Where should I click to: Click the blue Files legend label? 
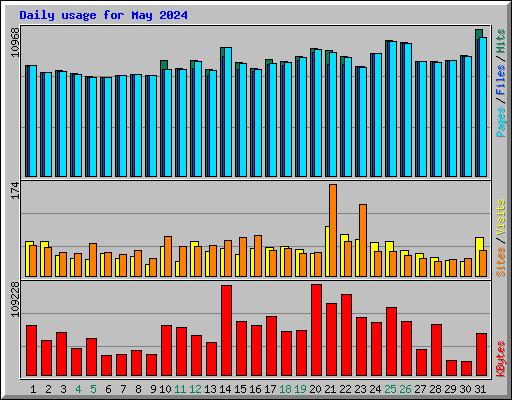[501, 79]
